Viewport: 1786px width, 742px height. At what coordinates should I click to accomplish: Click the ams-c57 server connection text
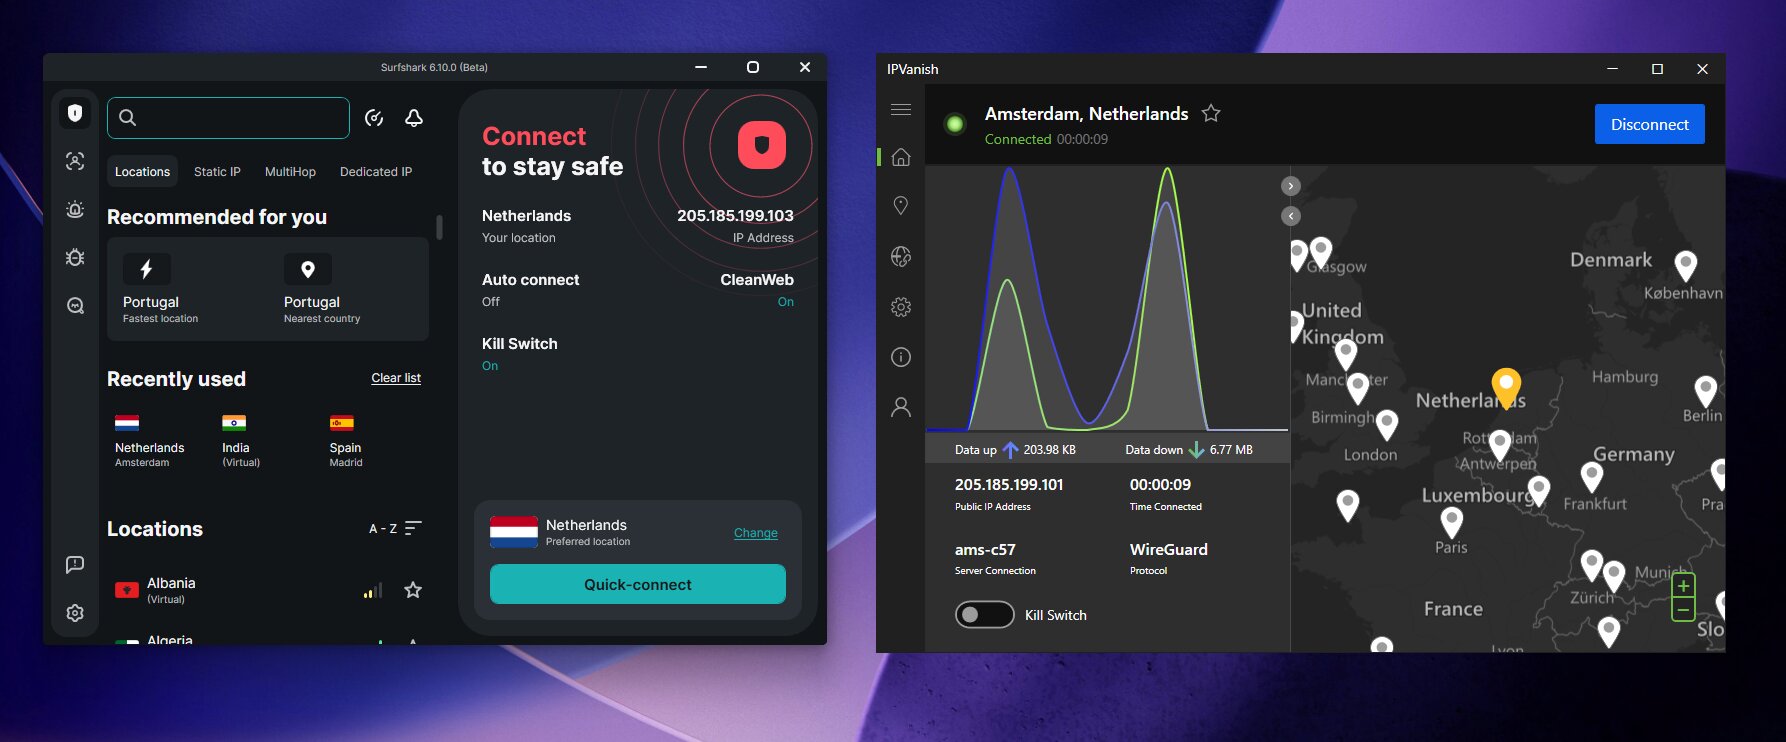pyautogui.click(x=985, y=549)
